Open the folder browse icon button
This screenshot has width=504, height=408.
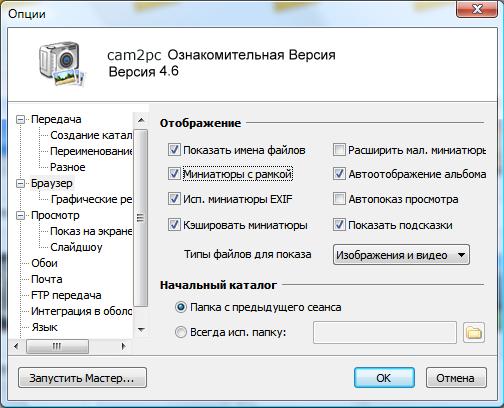coord(474,332)
